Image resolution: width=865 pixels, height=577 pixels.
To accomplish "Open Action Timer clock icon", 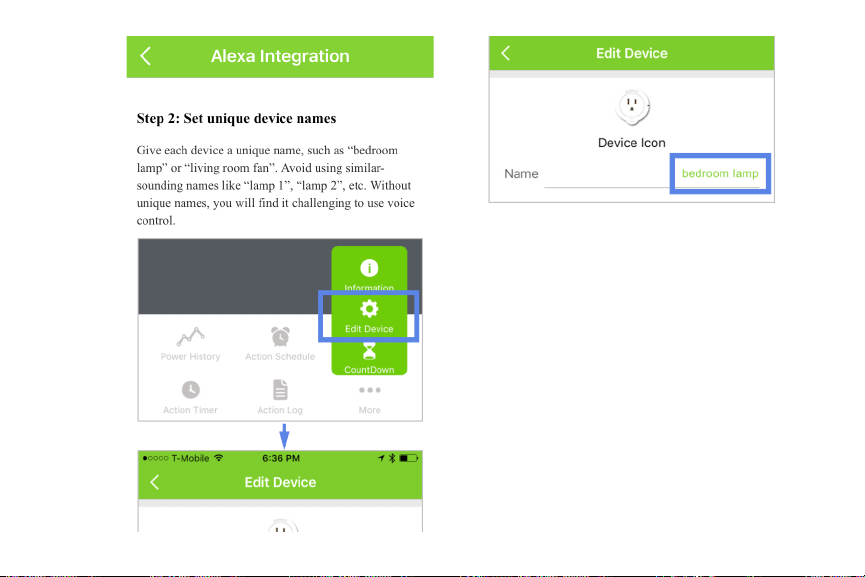I will [190, 390].
